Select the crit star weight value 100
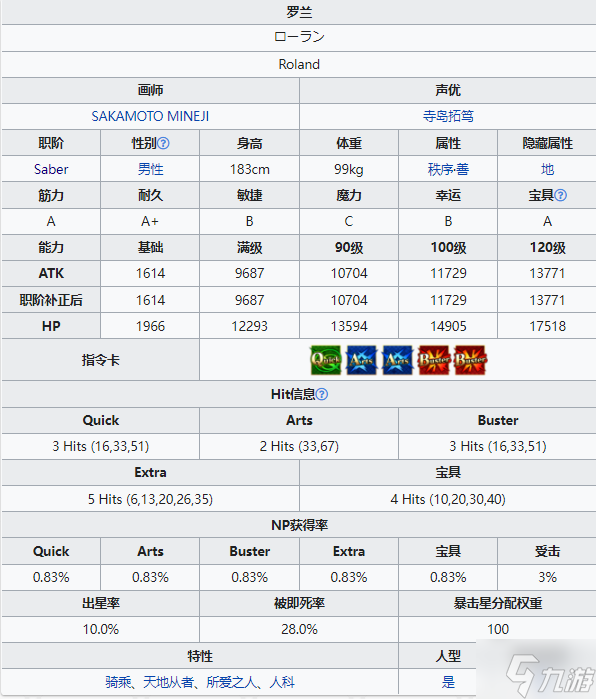The image size is (596, 699). coord(498,629)
